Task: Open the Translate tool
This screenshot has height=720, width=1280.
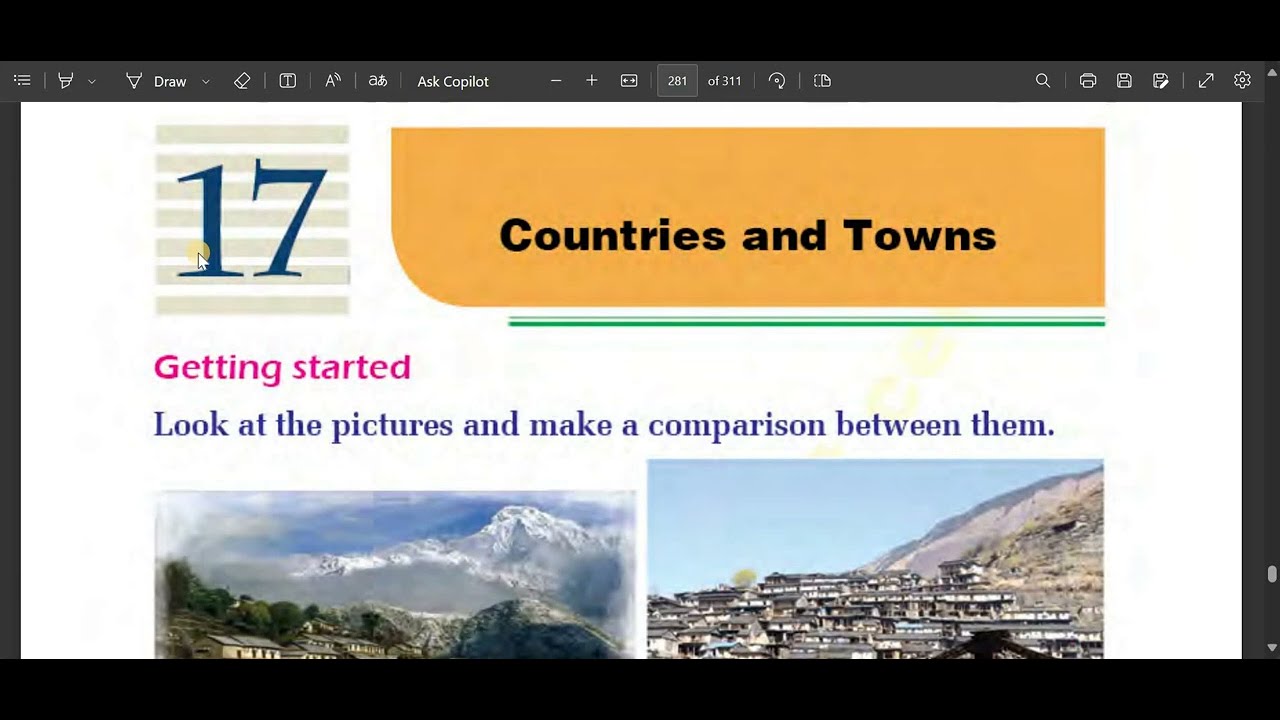Action: 378,81
